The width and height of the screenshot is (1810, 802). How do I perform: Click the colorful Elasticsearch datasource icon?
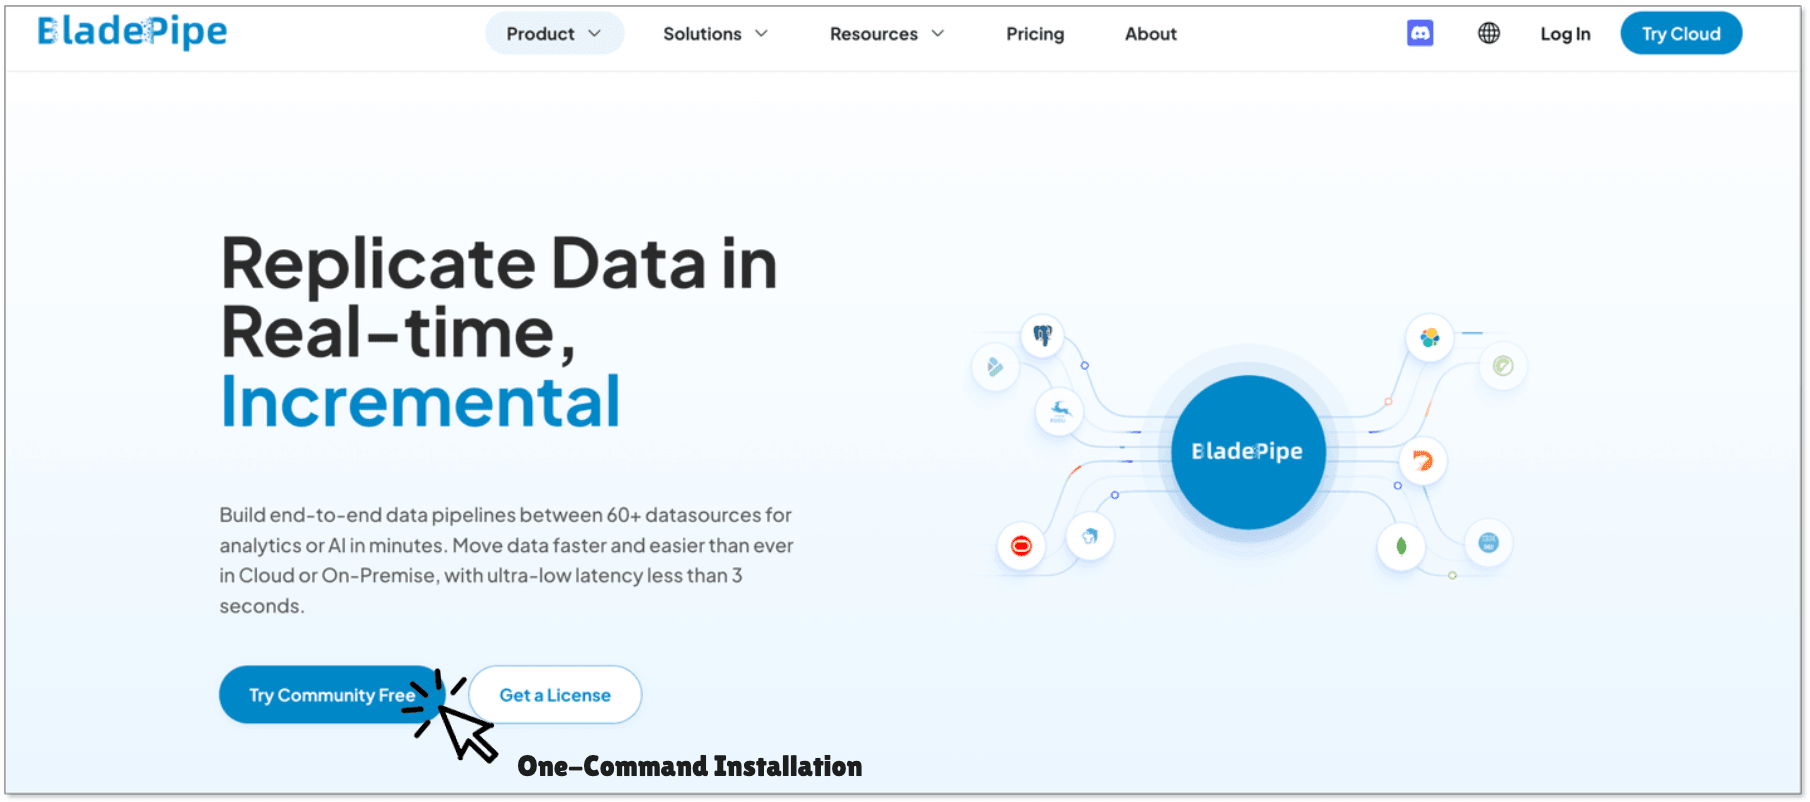[x=1430, y=337]
